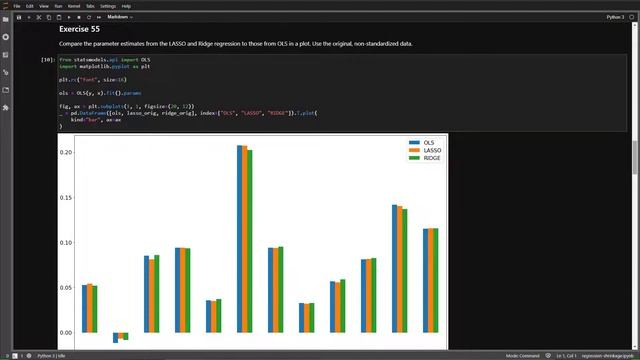Open the commands palette sidebar icon
Viewport: 640px width, 360px height.
click(x=6, y=55)
